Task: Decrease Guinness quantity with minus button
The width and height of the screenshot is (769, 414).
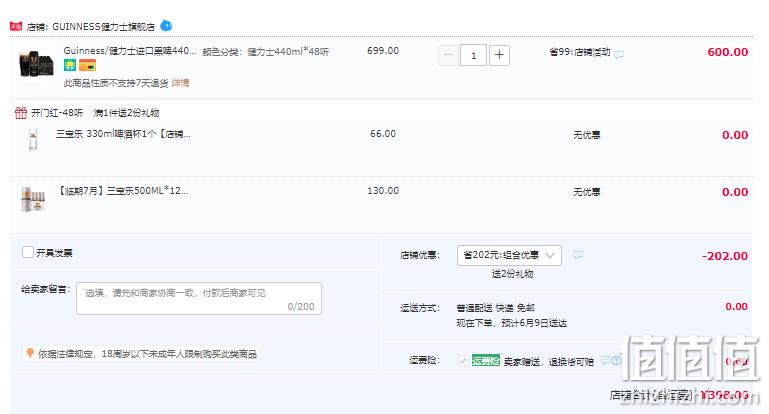Action: pos(448,55)
